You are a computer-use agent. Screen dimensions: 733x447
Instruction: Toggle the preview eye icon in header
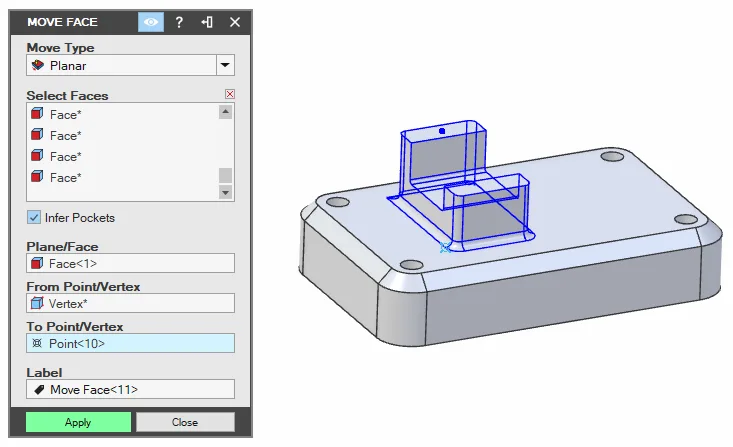[151, 22]
